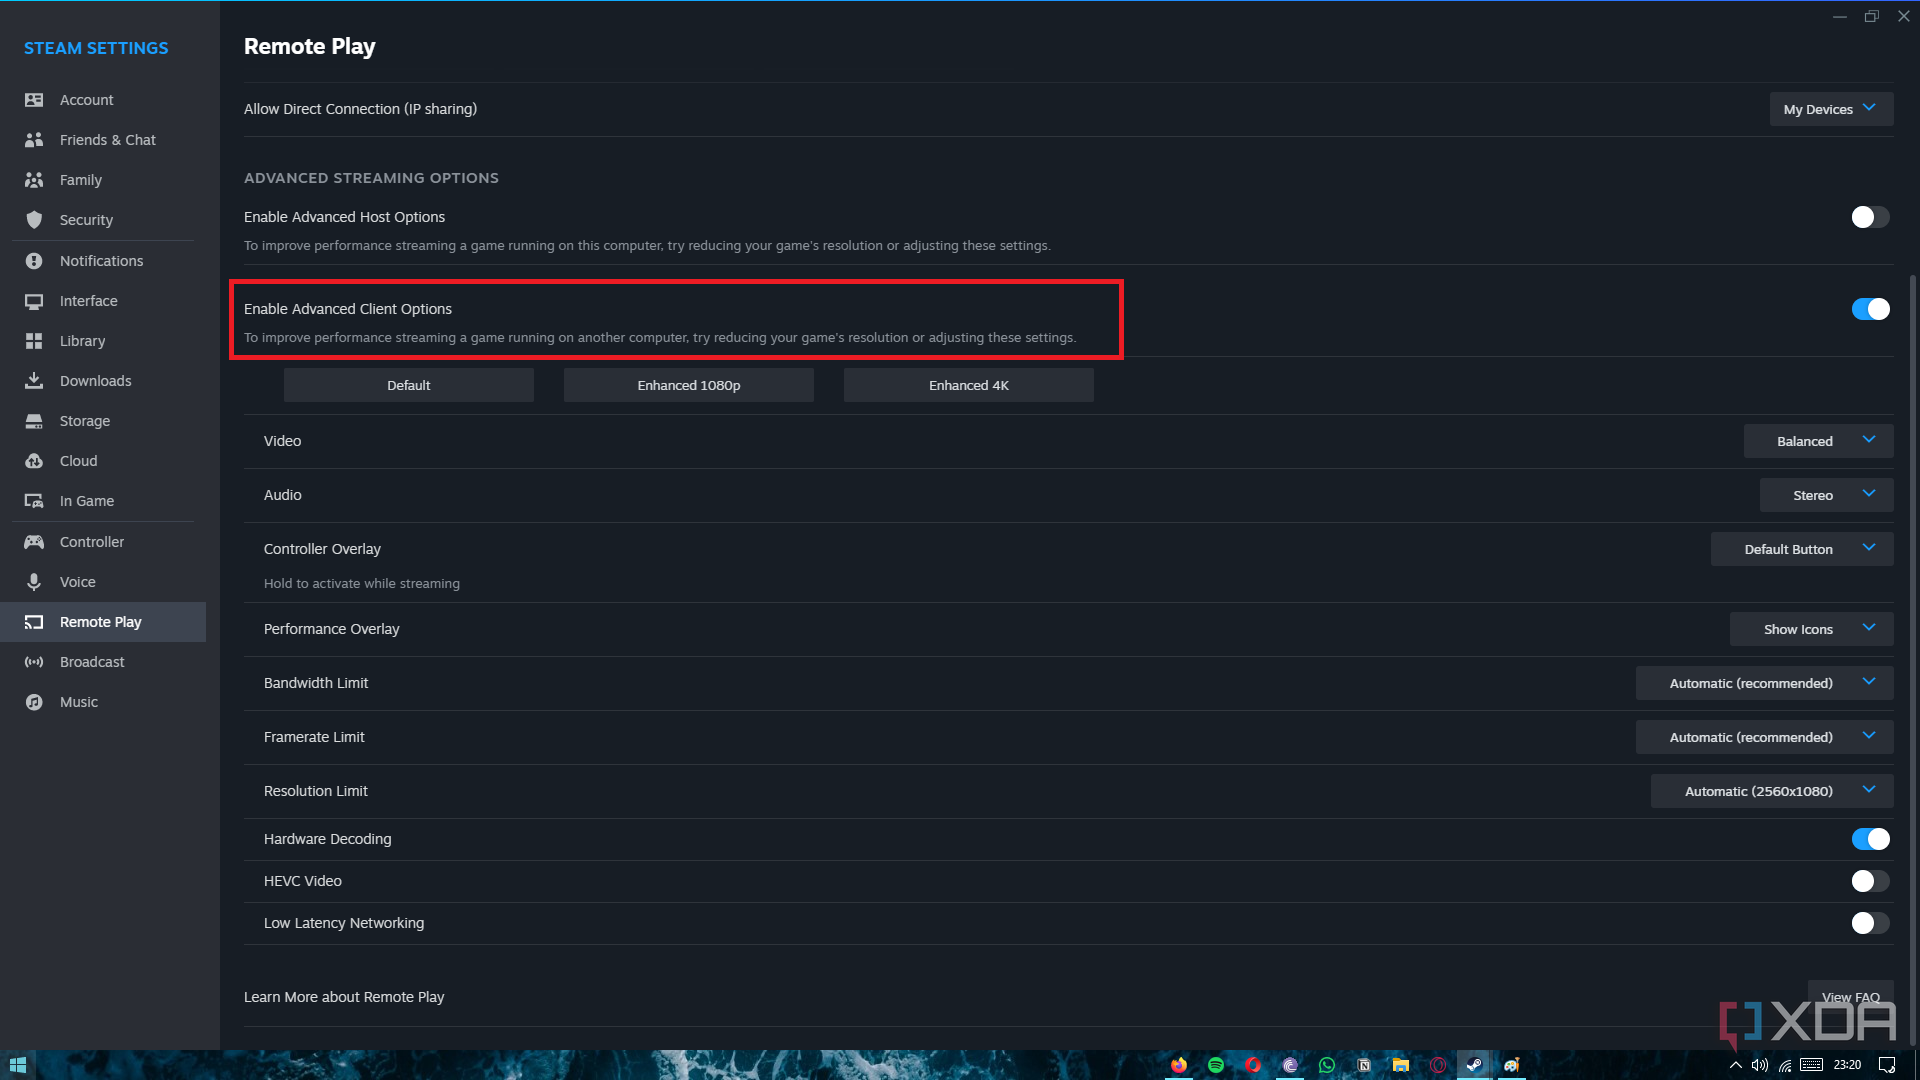The width and height of the screenshot is (1920, 1080).
Task: Click the Controller gamepad icon
Action: click(x=34, y=542)
